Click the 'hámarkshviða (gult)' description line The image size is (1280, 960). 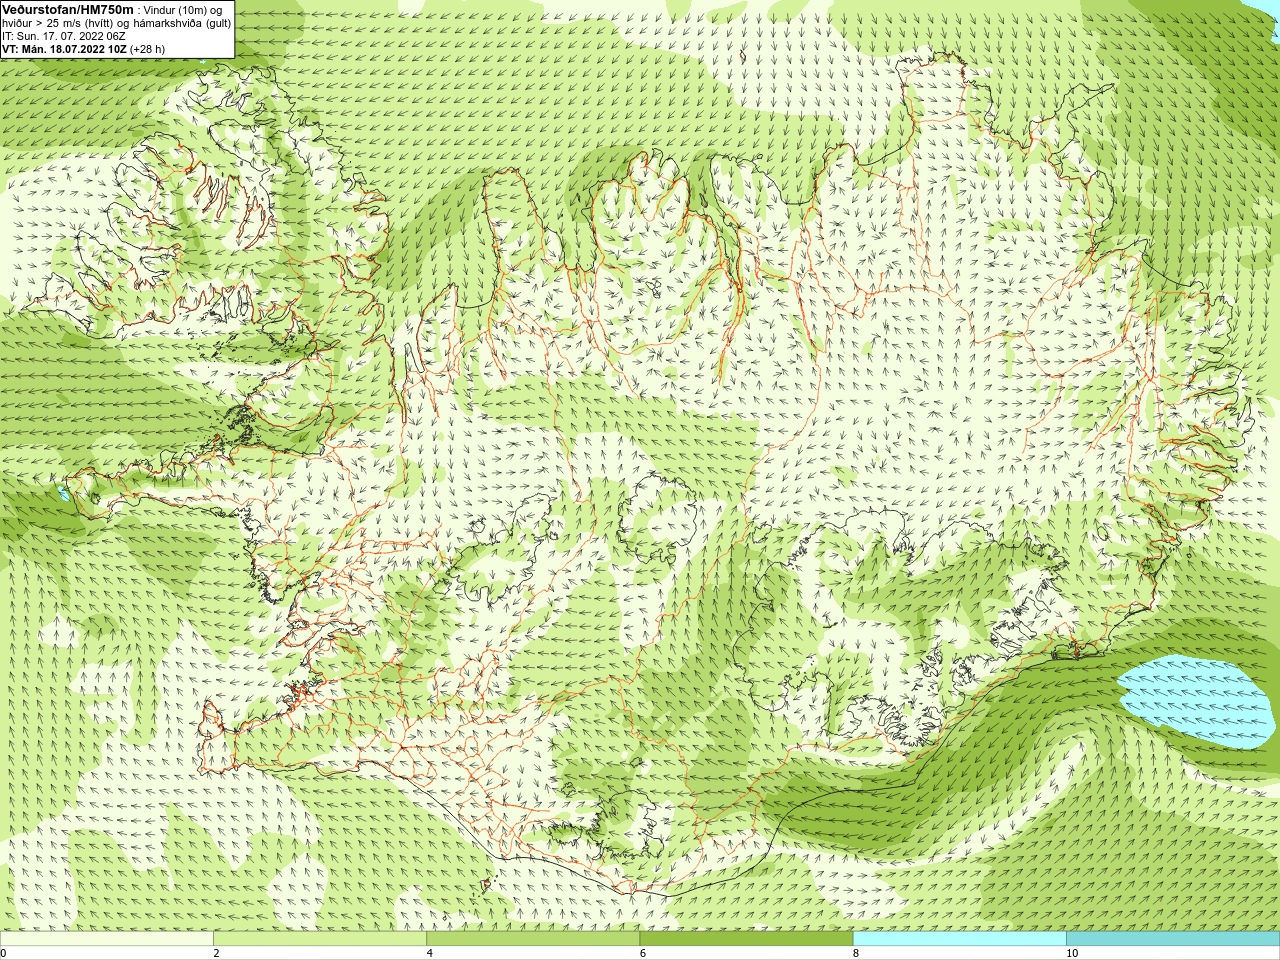117,23
